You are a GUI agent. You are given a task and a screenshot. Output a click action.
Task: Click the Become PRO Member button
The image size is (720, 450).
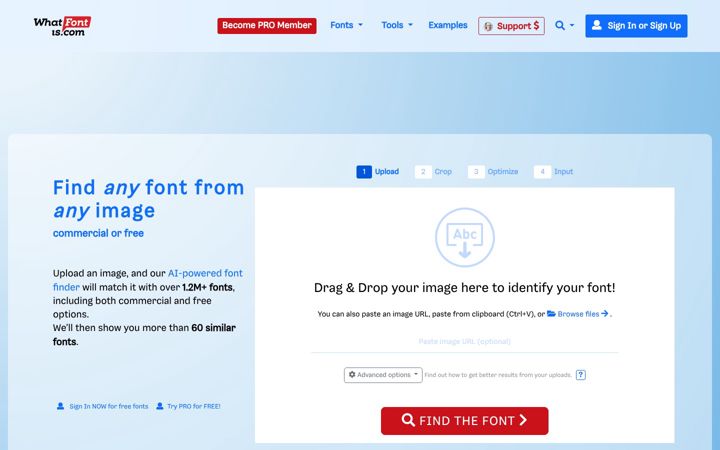267,26
